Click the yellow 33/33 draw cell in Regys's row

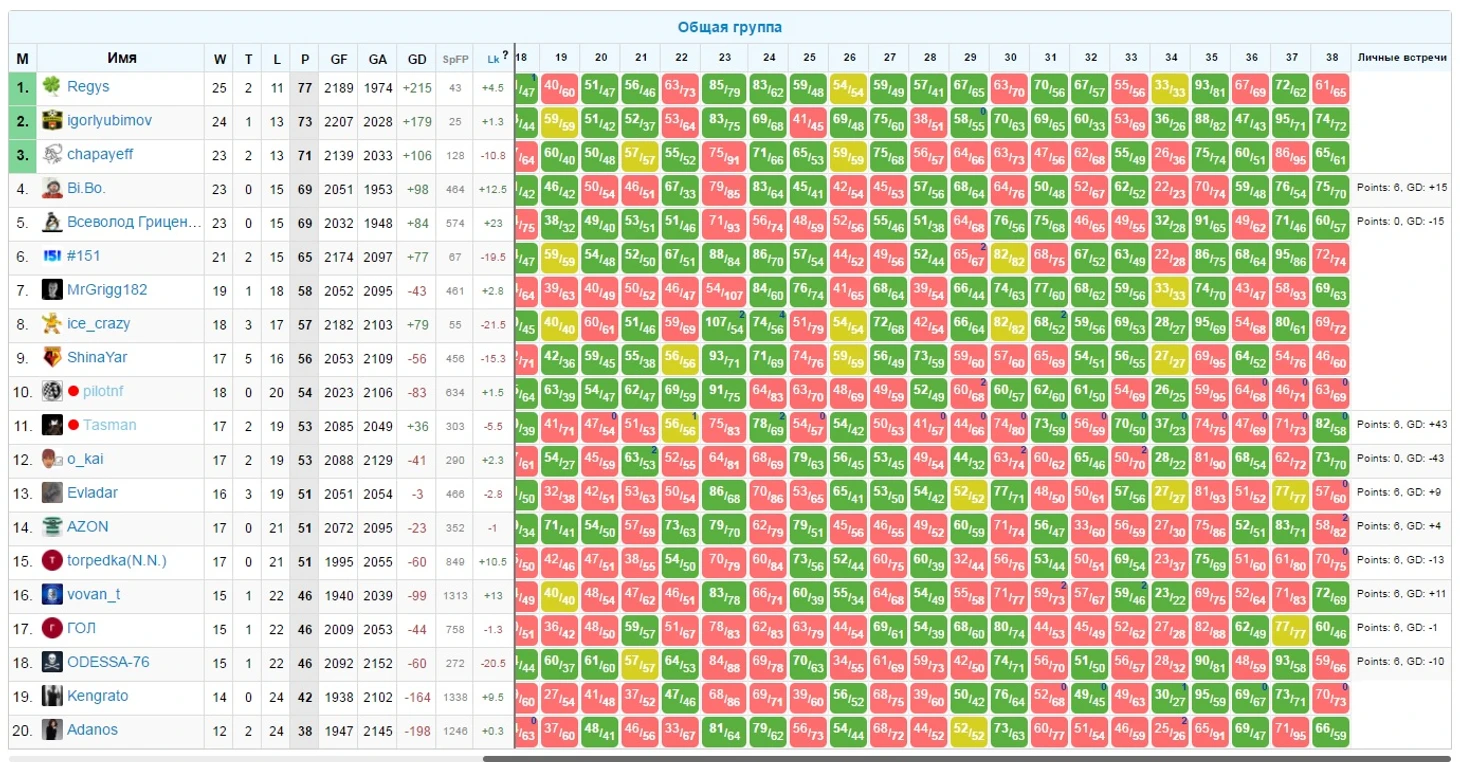[x=1170, y=88]
